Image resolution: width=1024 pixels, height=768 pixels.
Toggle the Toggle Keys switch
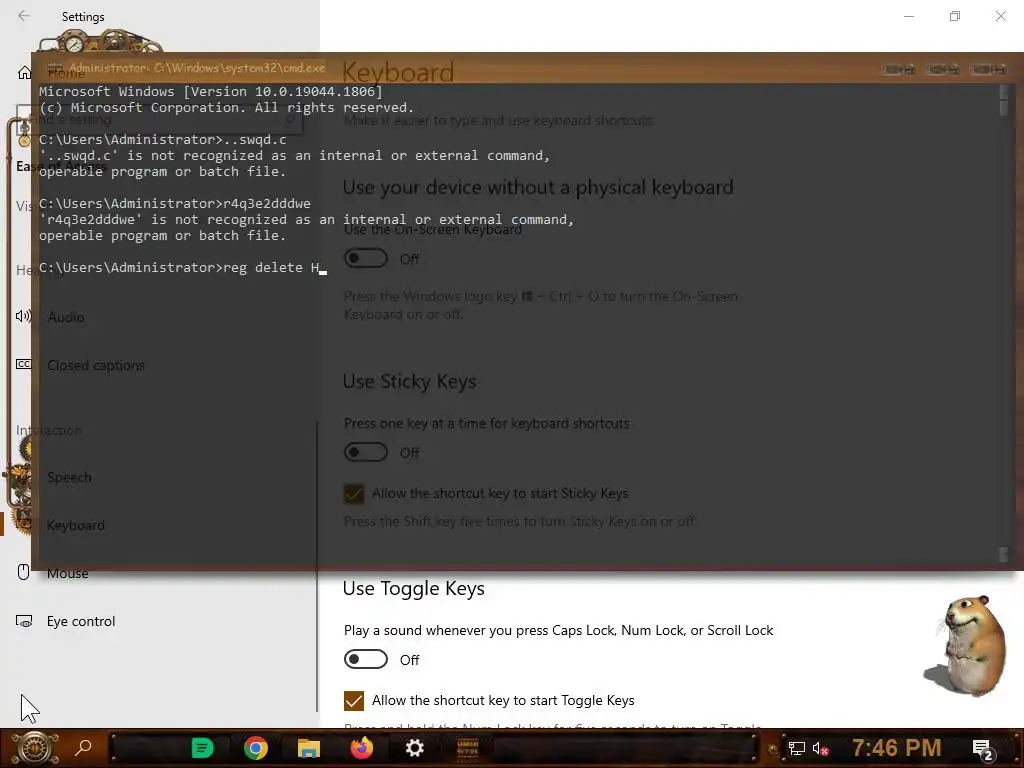(366, 660)
